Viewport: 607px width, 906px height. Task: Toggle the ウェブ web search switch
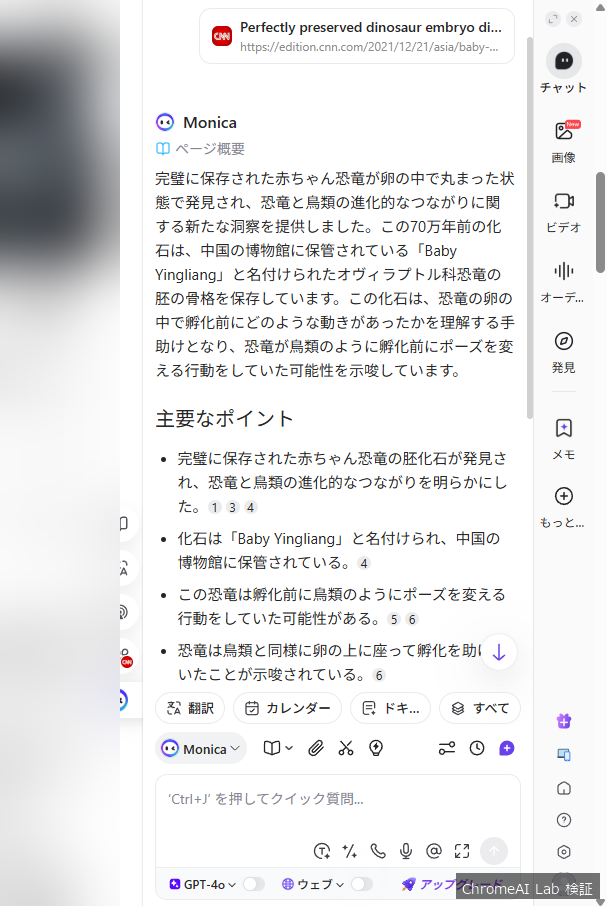click(x=362, y=884)
